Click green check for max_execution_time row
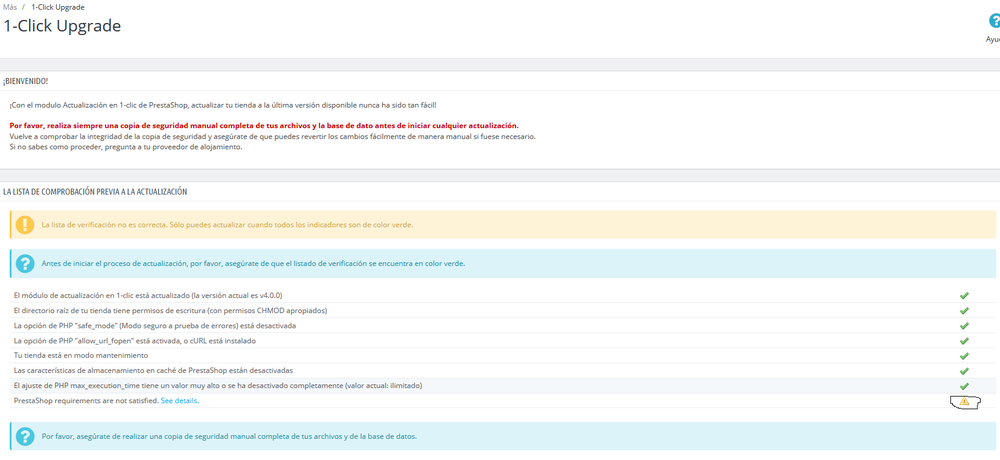Image resolution: width=1000 pixels, height=460 pixels. tap(964, 386)
